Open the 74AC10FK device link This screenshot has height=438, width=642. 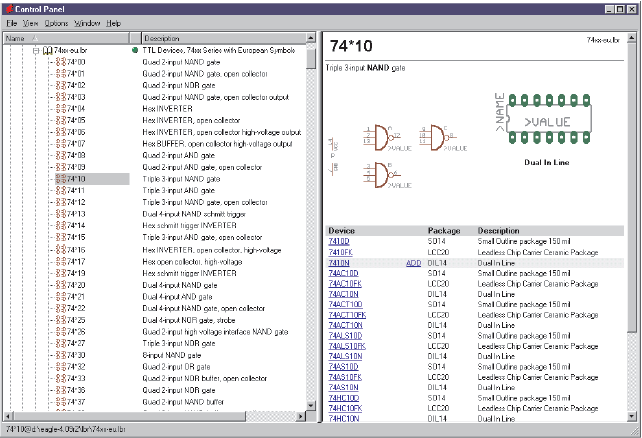(x=345, y=284)
